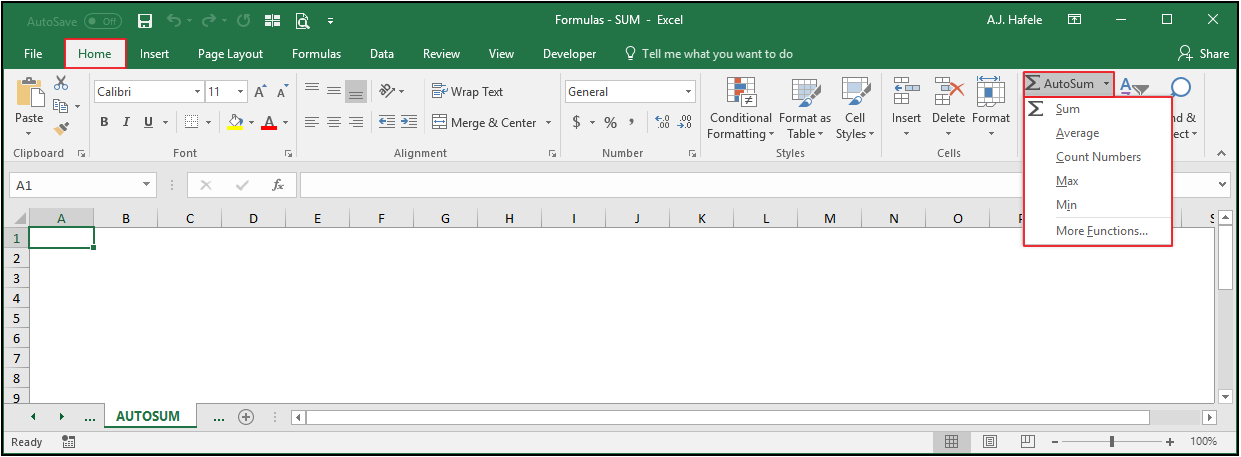Open the General number format dropdown

689,92
